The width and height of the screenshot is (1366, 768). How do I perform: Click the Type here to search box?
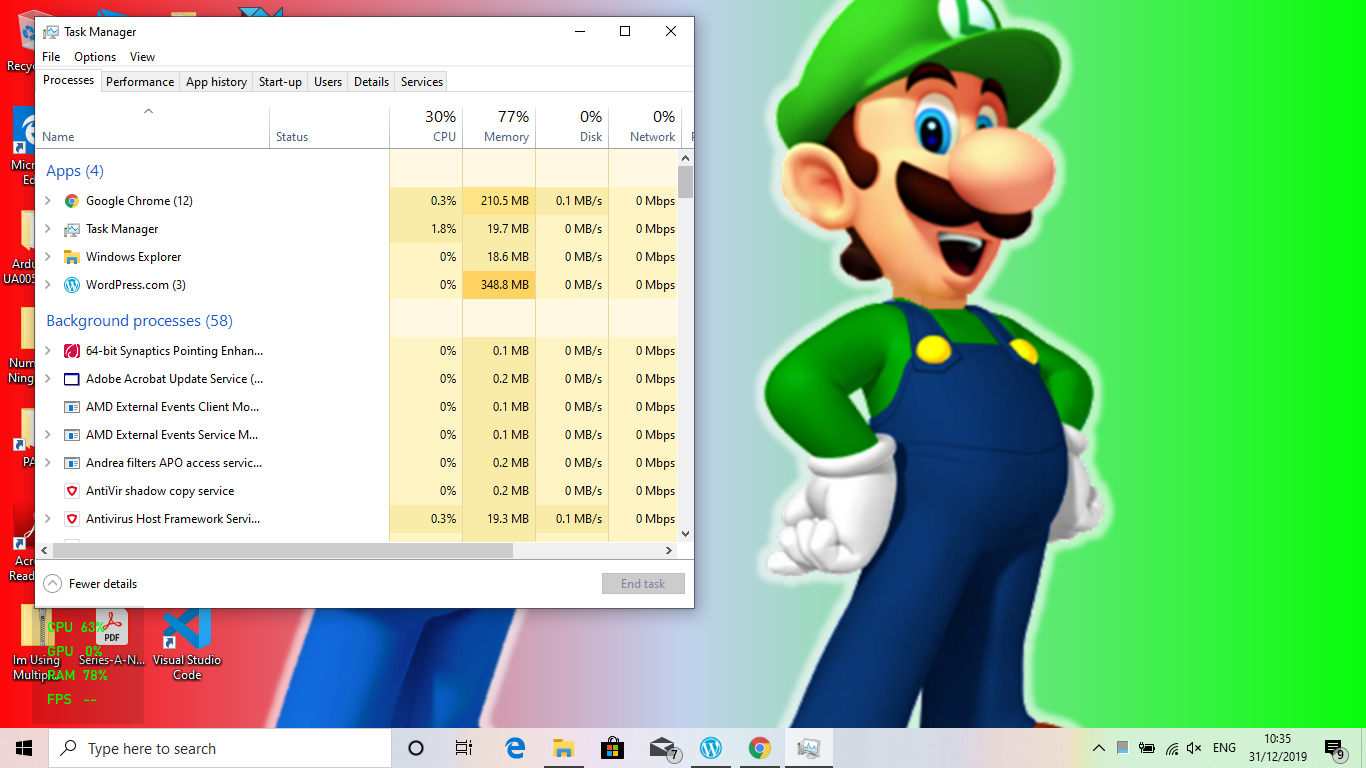pos(219,748)
